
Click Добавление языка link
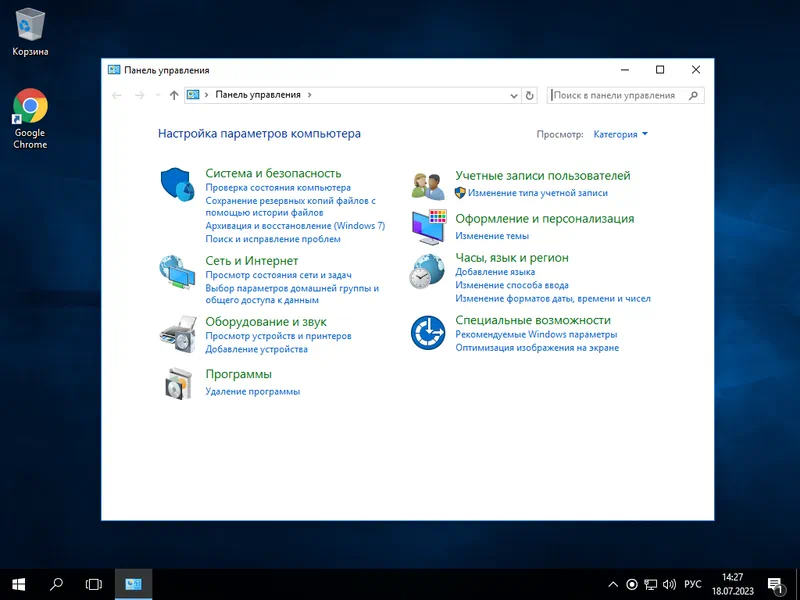pyautogui.click(x=495, y=272)
